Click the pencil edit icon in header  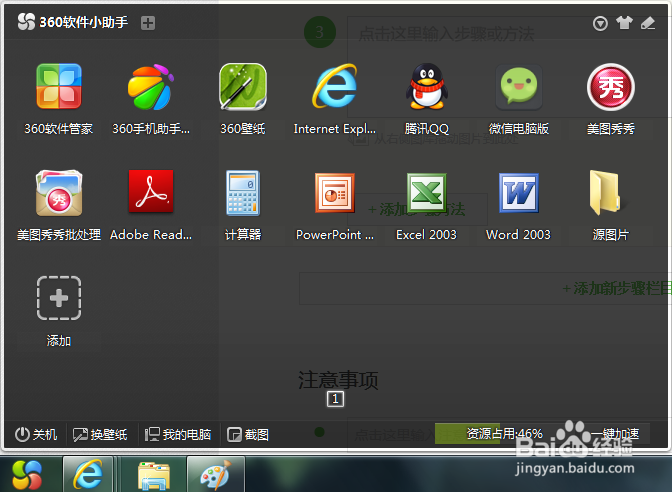point(648,23)
